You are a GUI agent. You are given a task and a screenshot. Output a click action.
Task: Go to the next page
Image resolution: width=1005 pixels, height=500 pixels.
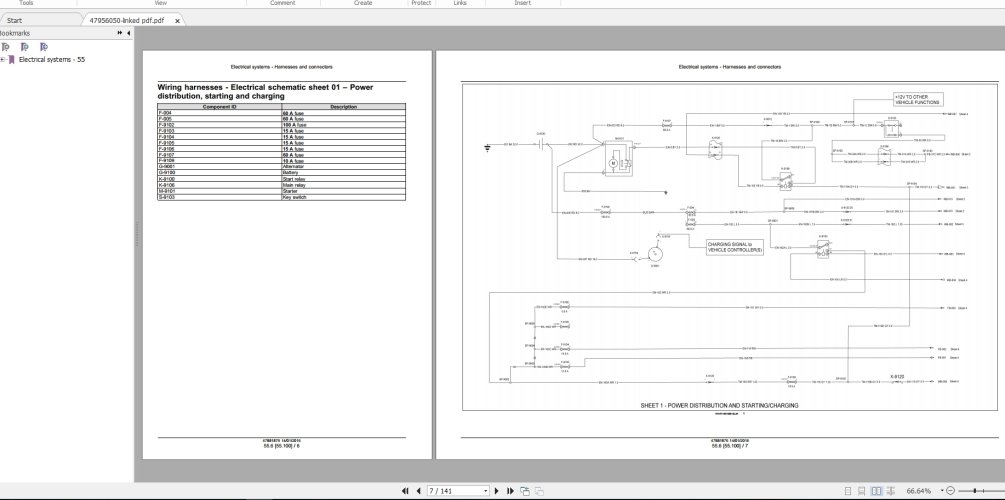pos(497,491)
